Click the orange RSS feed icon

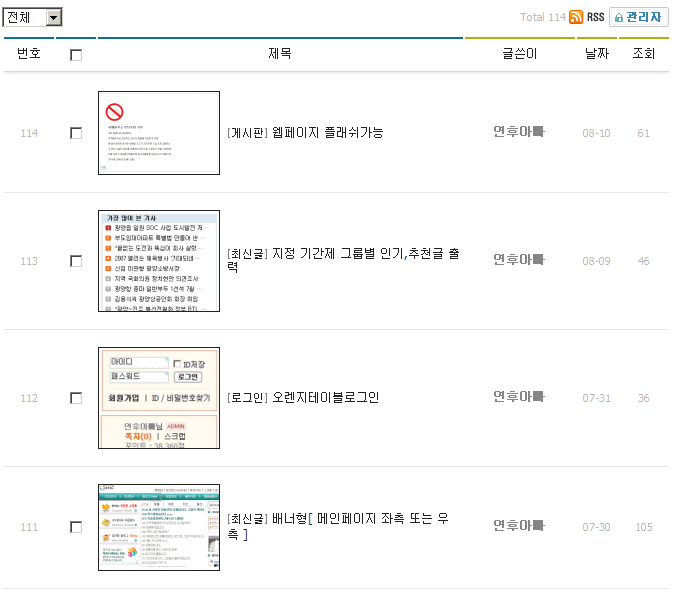(576, 17)
